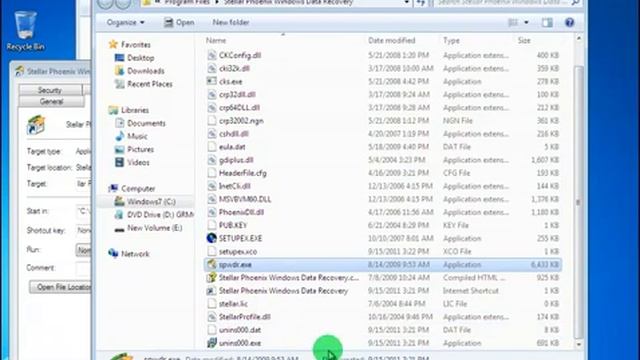Open Explorer help icon
640x360 pixels.
pyautogui.click(x=569, y=22)
